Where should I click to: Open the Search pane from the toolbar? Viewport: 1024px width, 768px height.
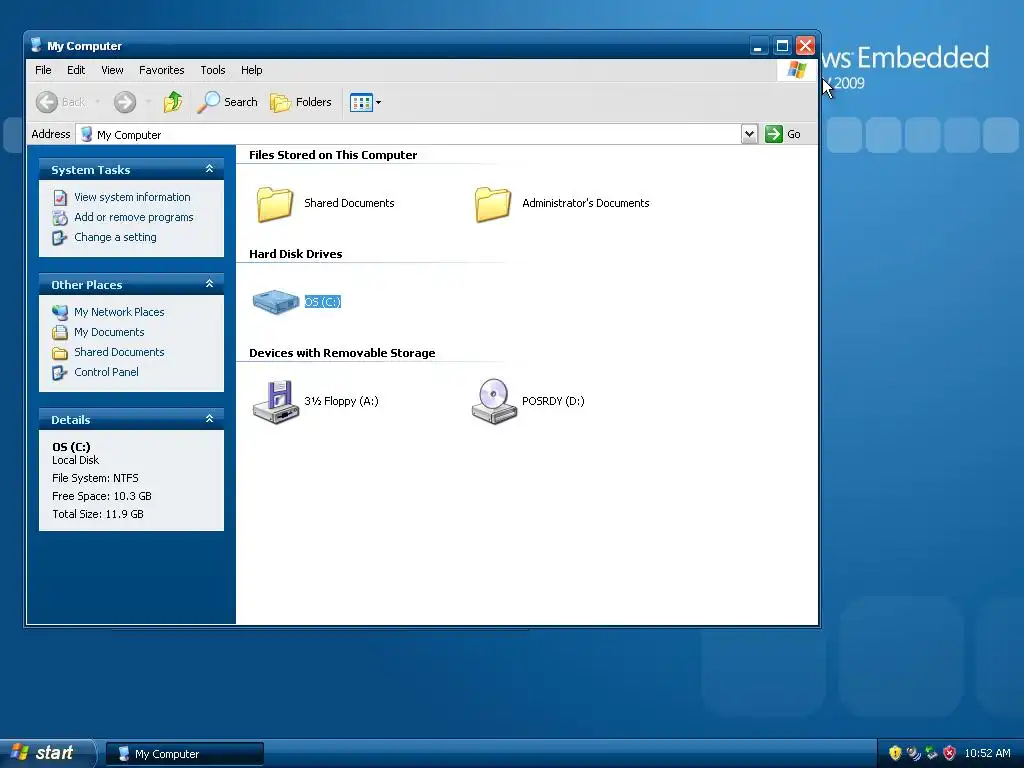227,102
